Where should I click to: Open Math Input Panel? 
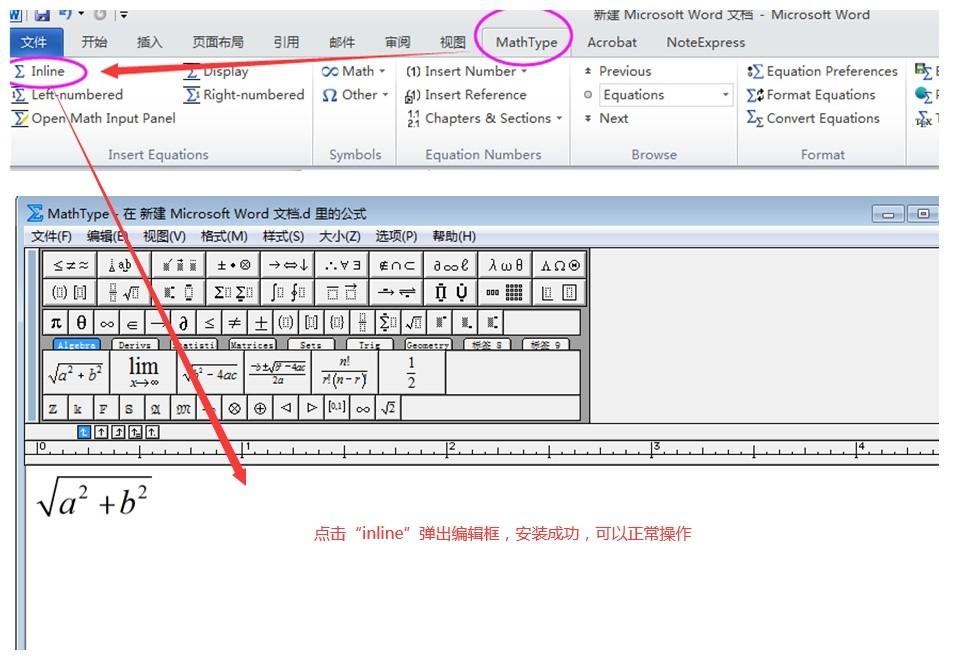coord(94,119)
